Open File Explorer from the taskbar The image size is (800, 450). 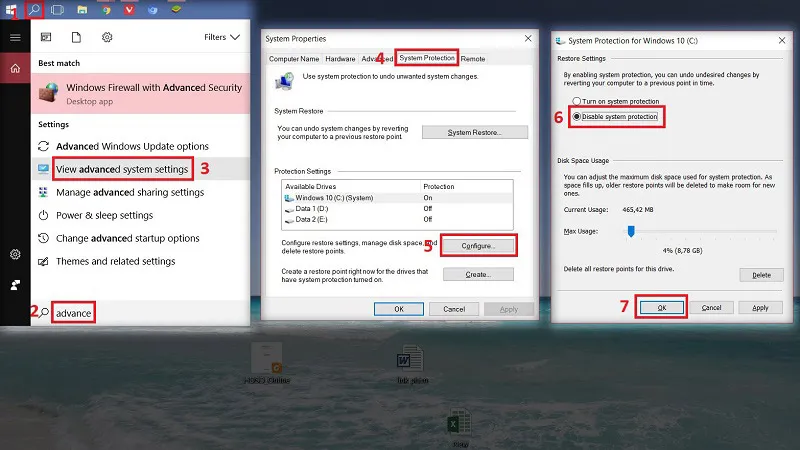pyautogui.click(x=82, y=9)
